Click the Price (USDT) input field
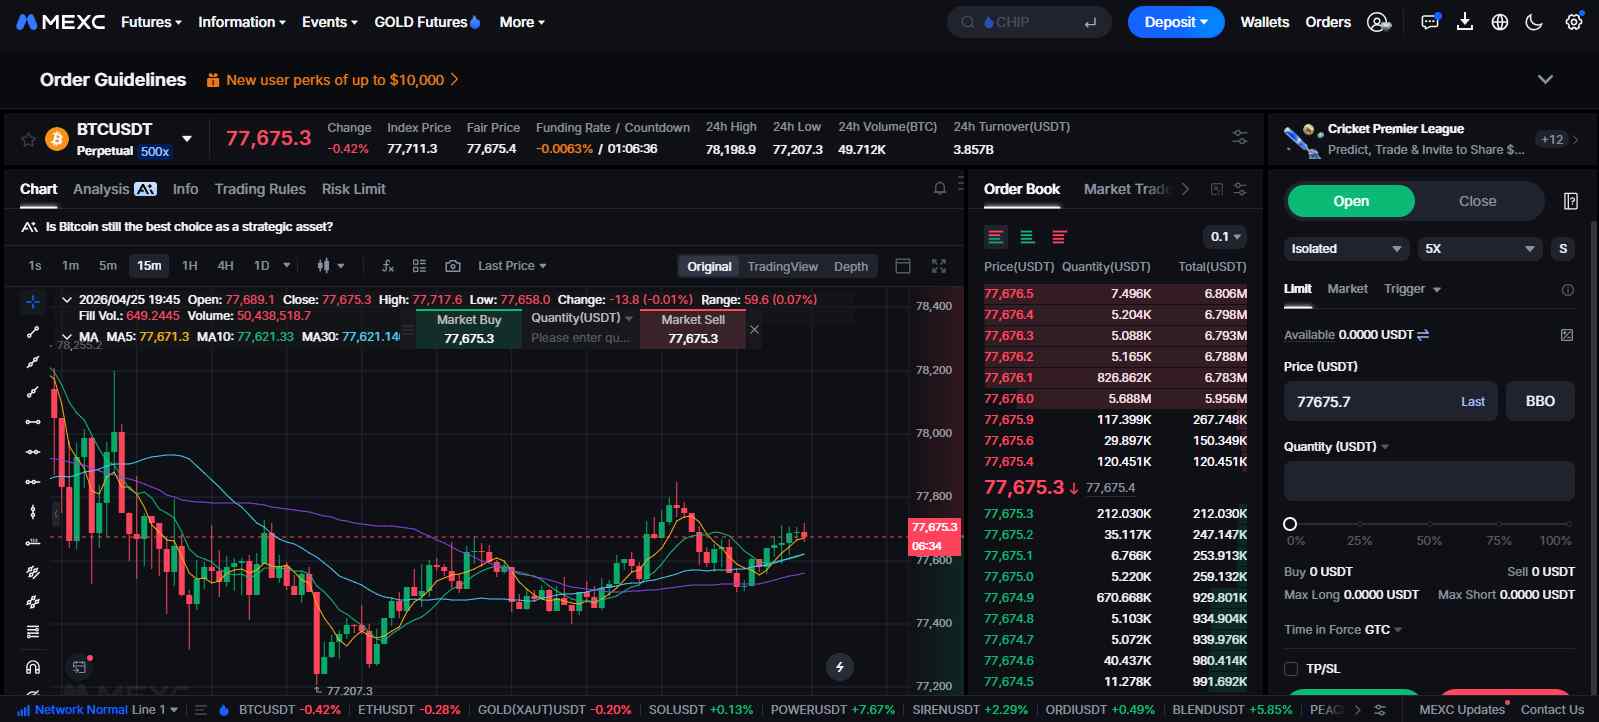 click(1391, 401)
